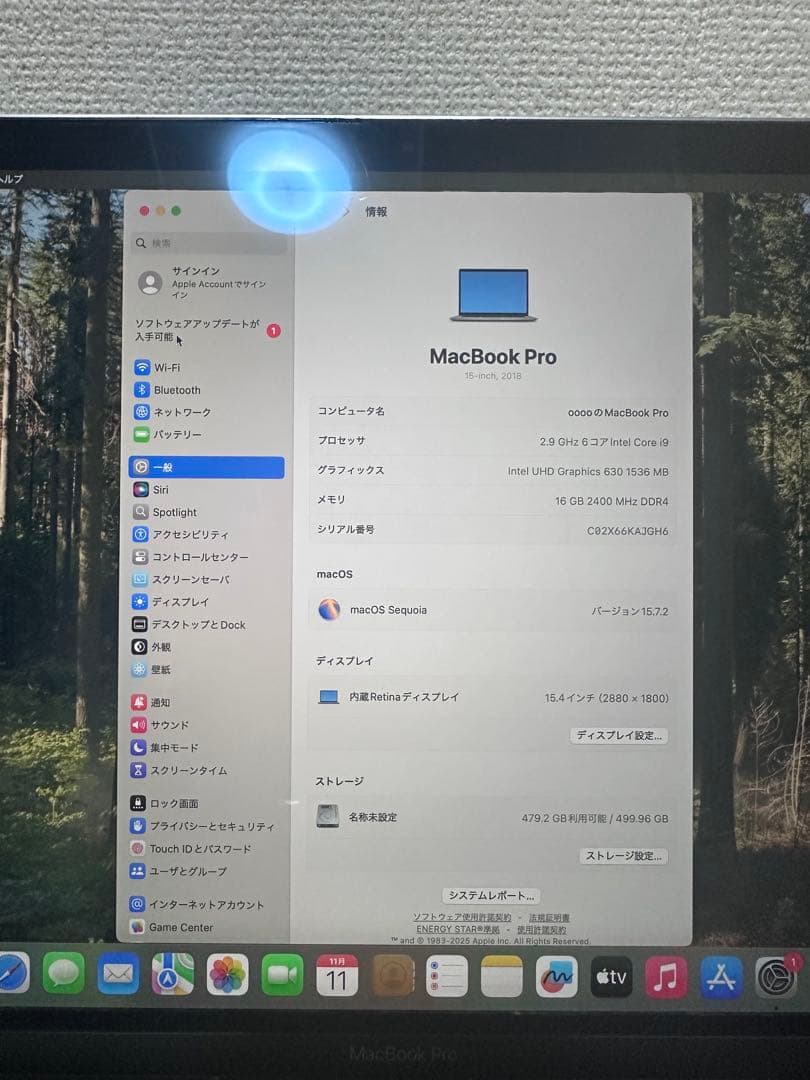Click the 名称未設定 storage row
This screenshot has height=1080, width=810.
(x=490, y=818)
